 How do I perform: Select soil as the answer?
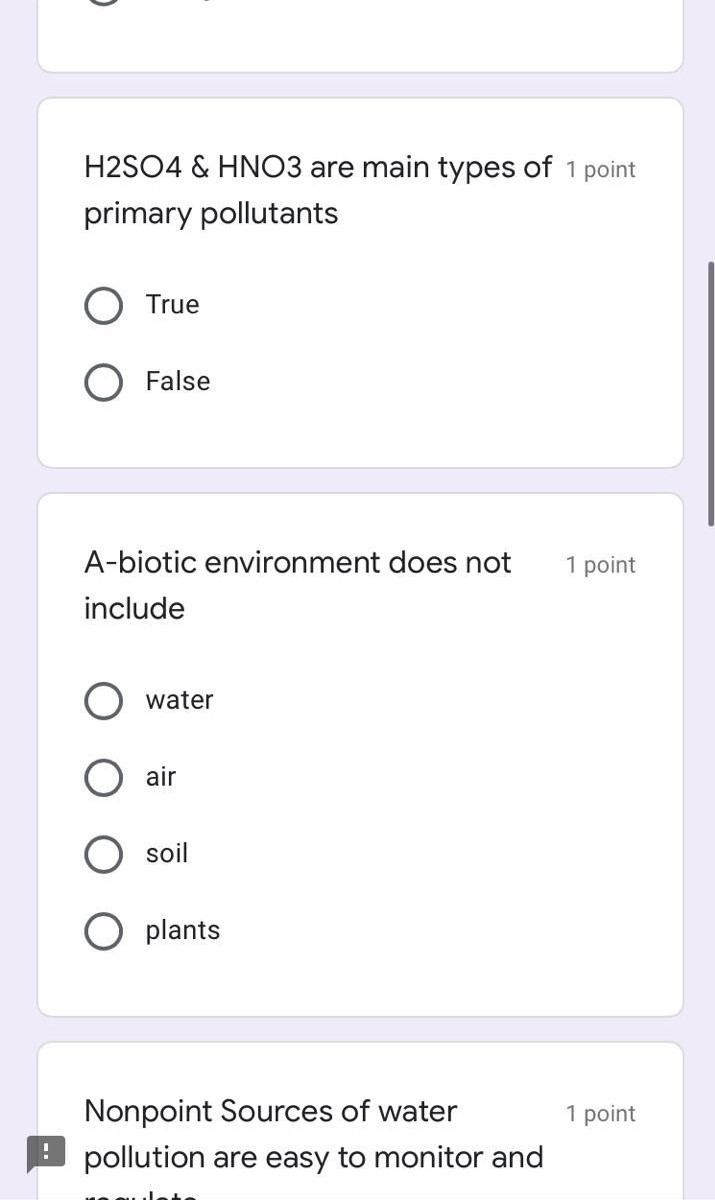pyautogui.click(x=103, y=854)
